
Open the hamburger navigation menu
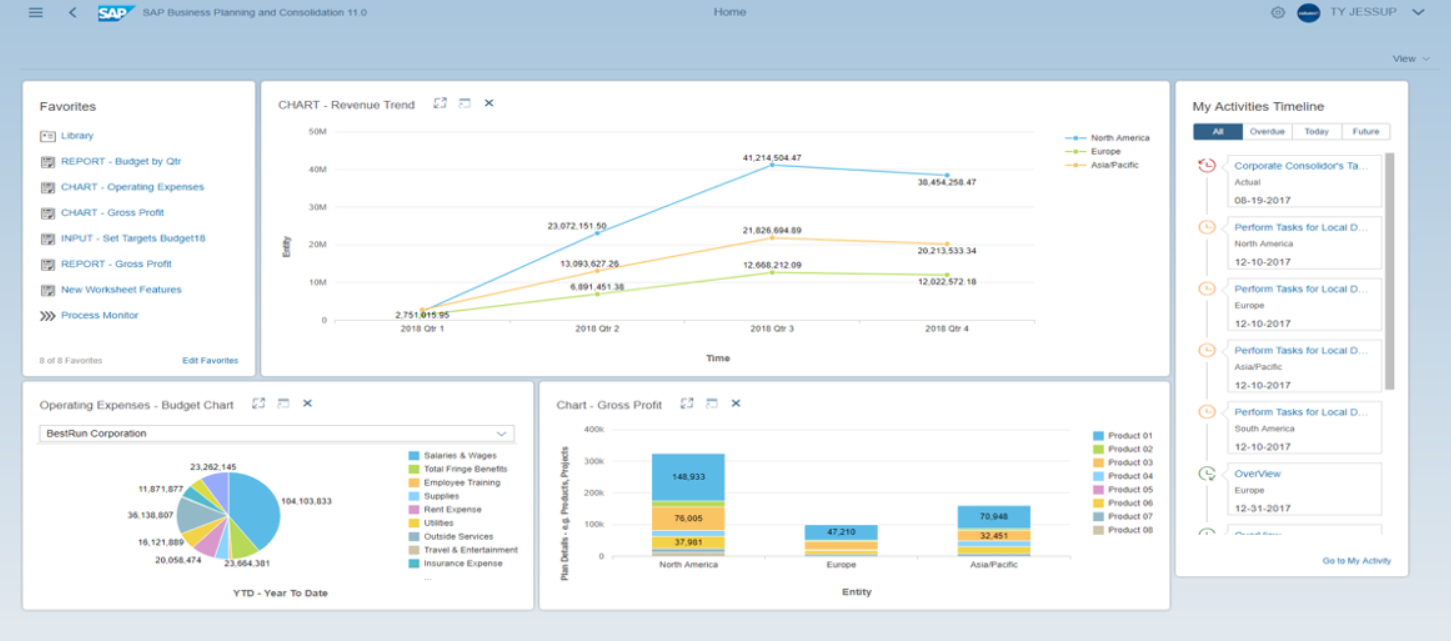[36, 12]
